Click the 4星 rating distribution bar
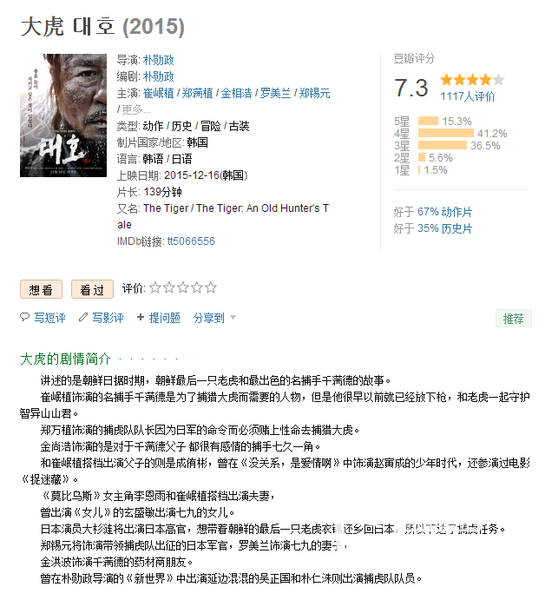Viewport: 545px width, 600px height. coord(446,133)
